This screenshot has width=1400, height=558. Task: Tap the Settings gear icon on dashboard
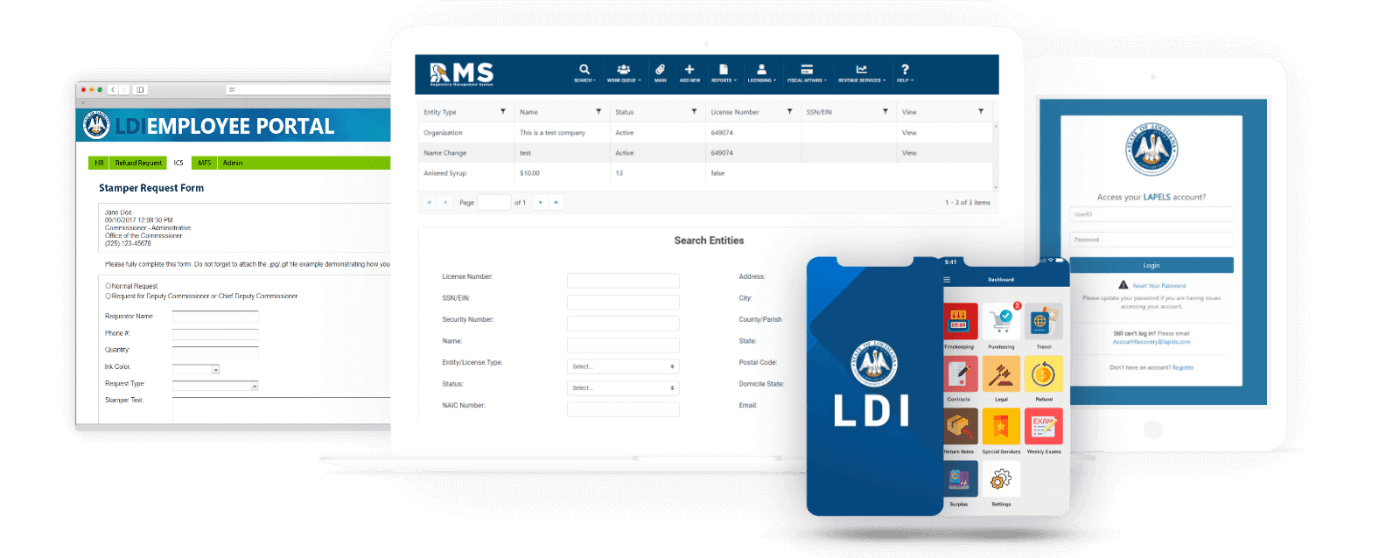point(1001,480)
